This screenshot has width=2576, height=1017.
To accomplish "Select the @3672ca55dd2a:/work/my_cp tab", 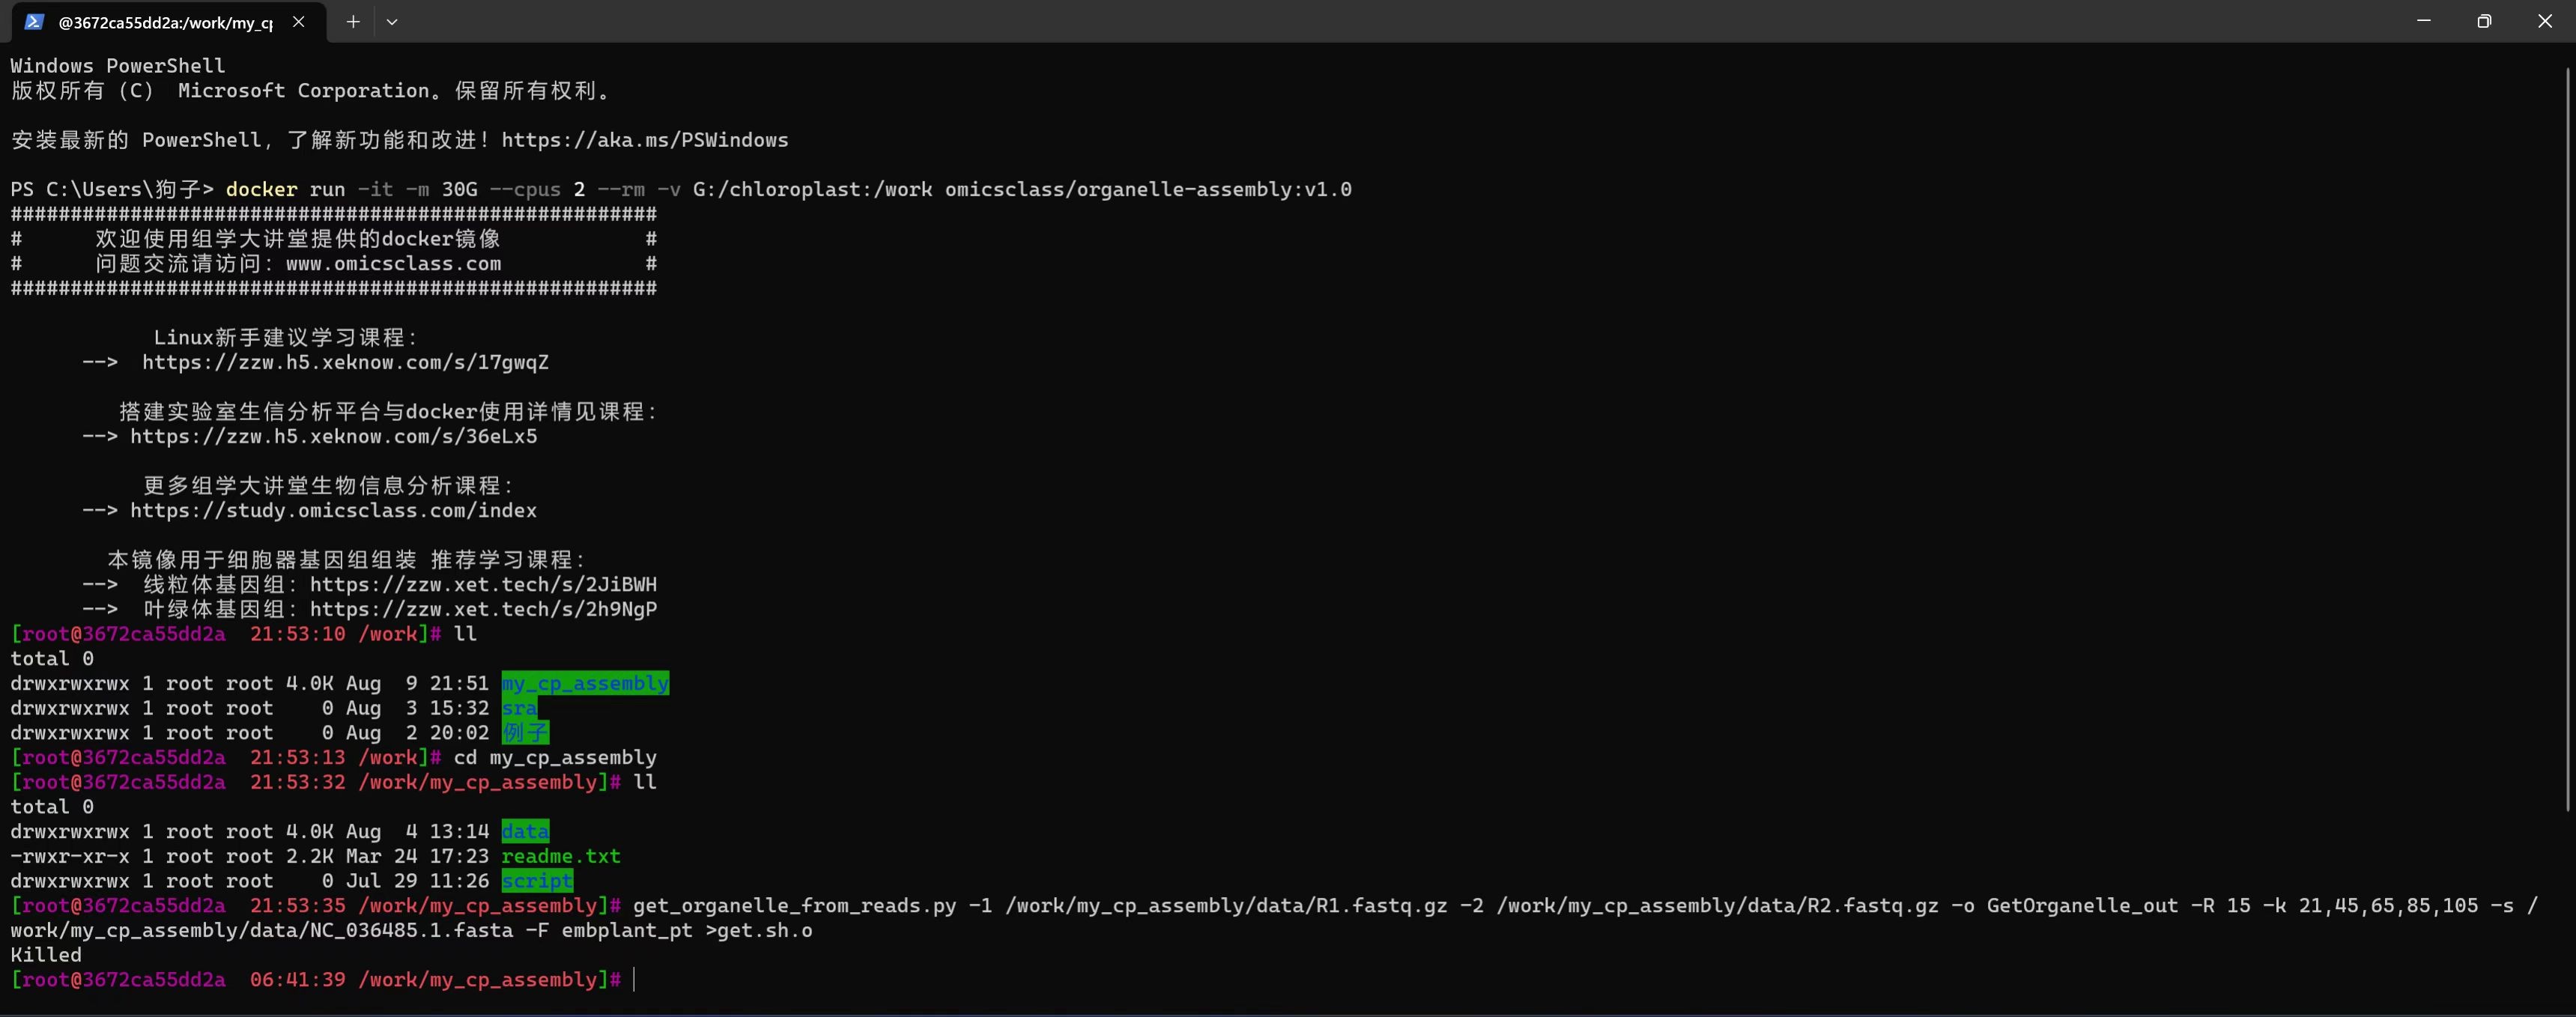I will 165,22.
